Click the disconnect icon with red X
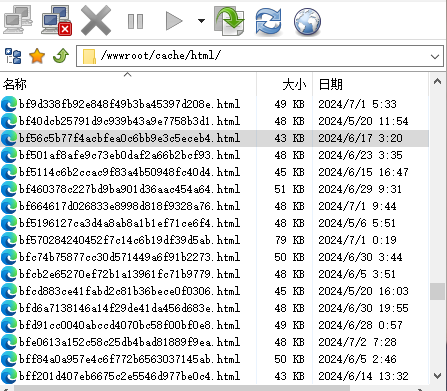This screenshot has height=391, width=447. pyautogui.click(x=56, y=21)
